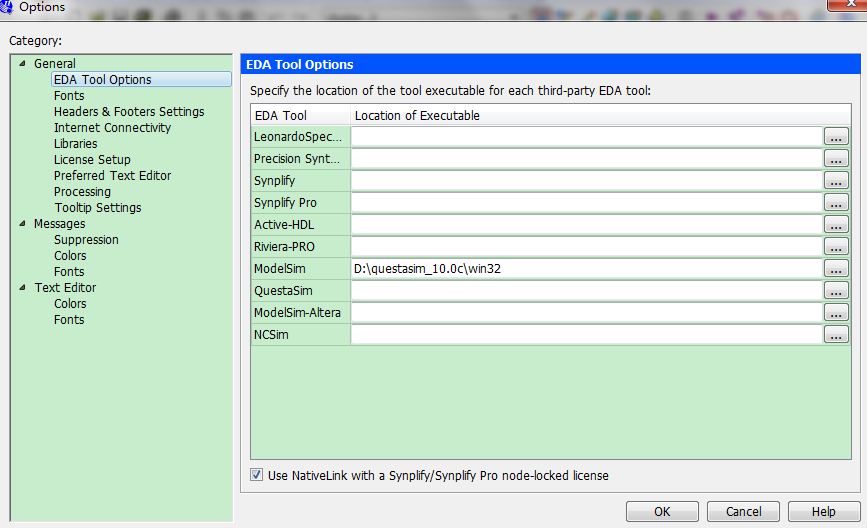Viewport: 867px width, 528px height.
Task: Browse for NCSim executable location
Action: point(836,335)
